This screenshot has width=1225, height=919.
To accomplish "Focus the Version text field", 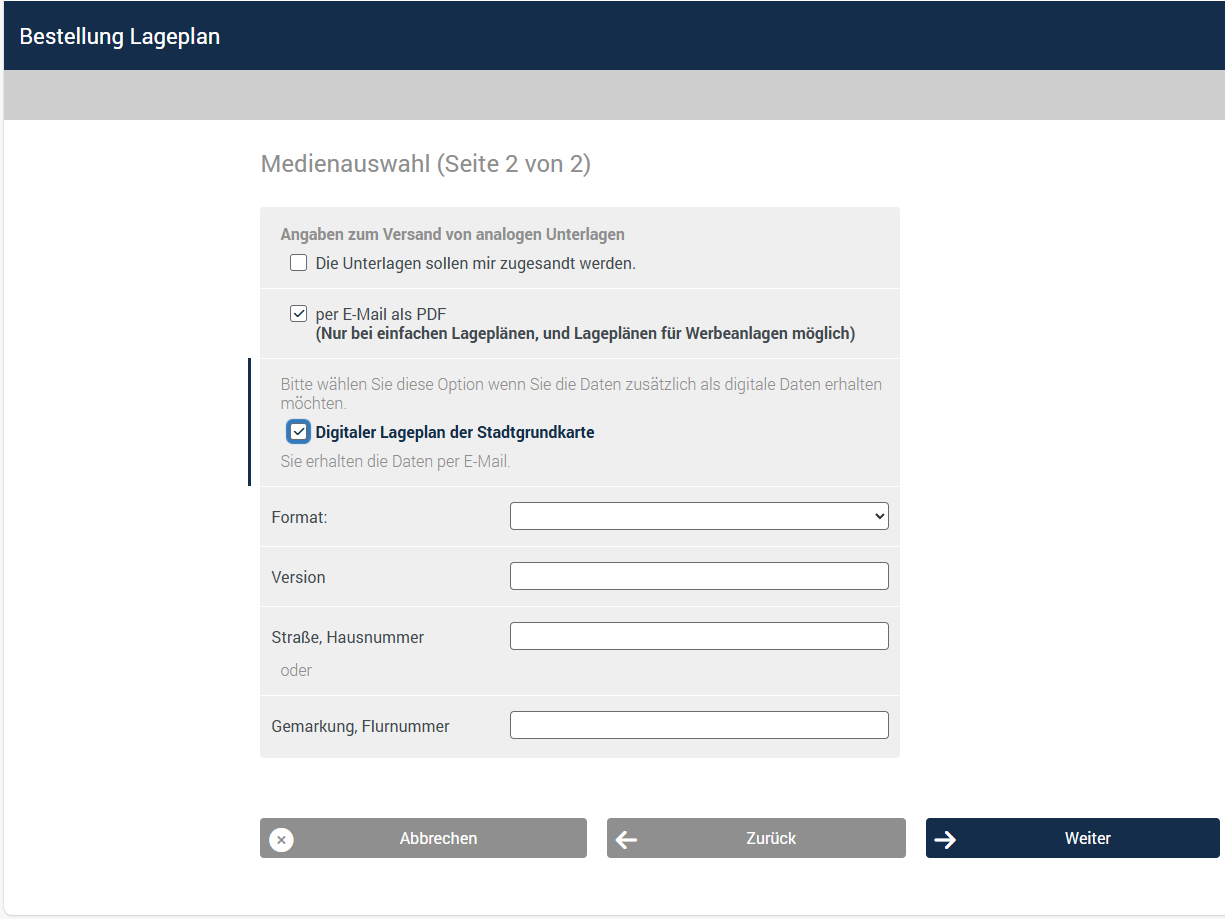I will click(x=698, y=576).
